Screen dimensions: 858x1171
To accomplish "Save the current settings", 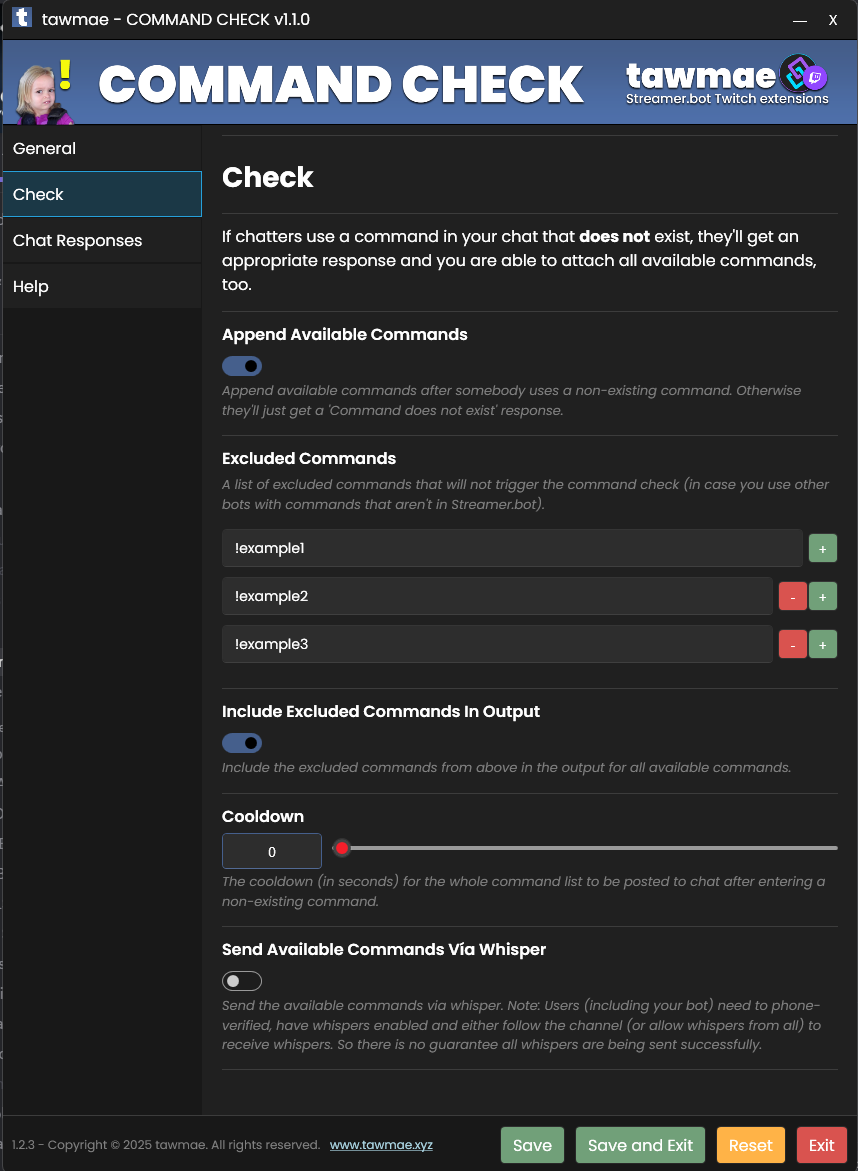I will 532,1145.
